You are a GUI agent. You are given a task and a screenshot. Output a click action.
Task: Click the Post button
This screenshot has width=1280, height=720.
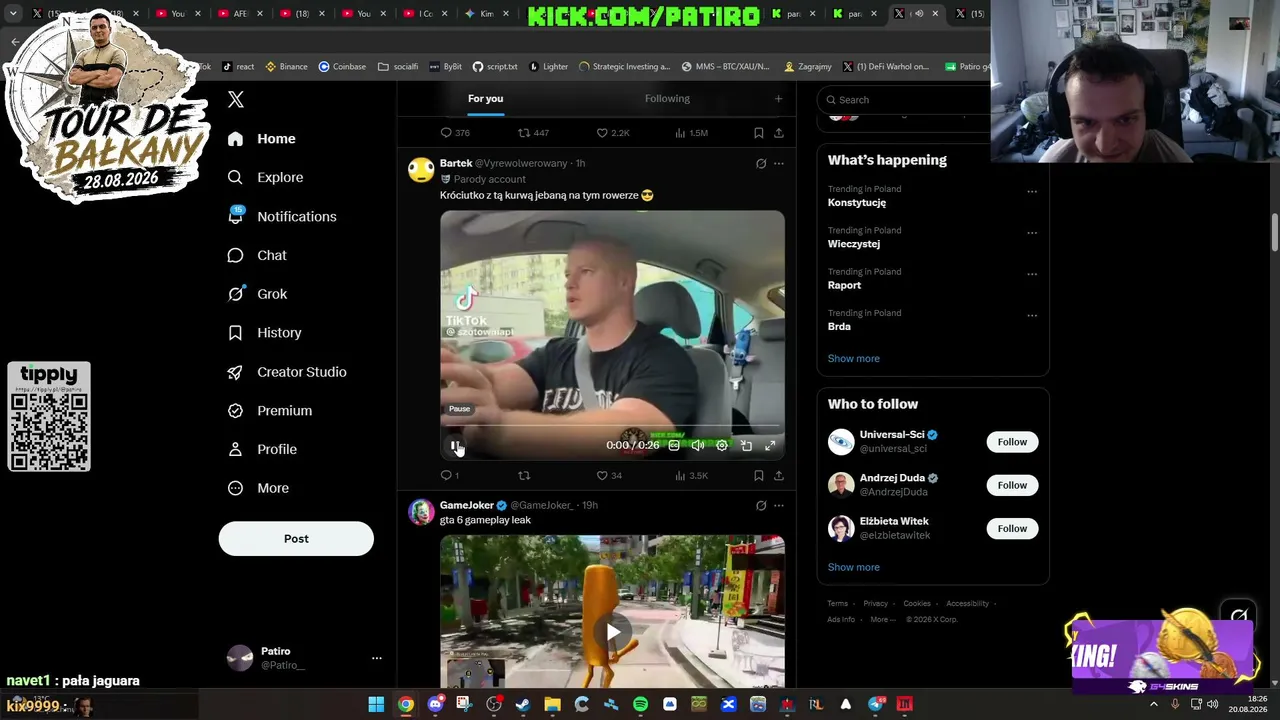(x=296, y=538)
